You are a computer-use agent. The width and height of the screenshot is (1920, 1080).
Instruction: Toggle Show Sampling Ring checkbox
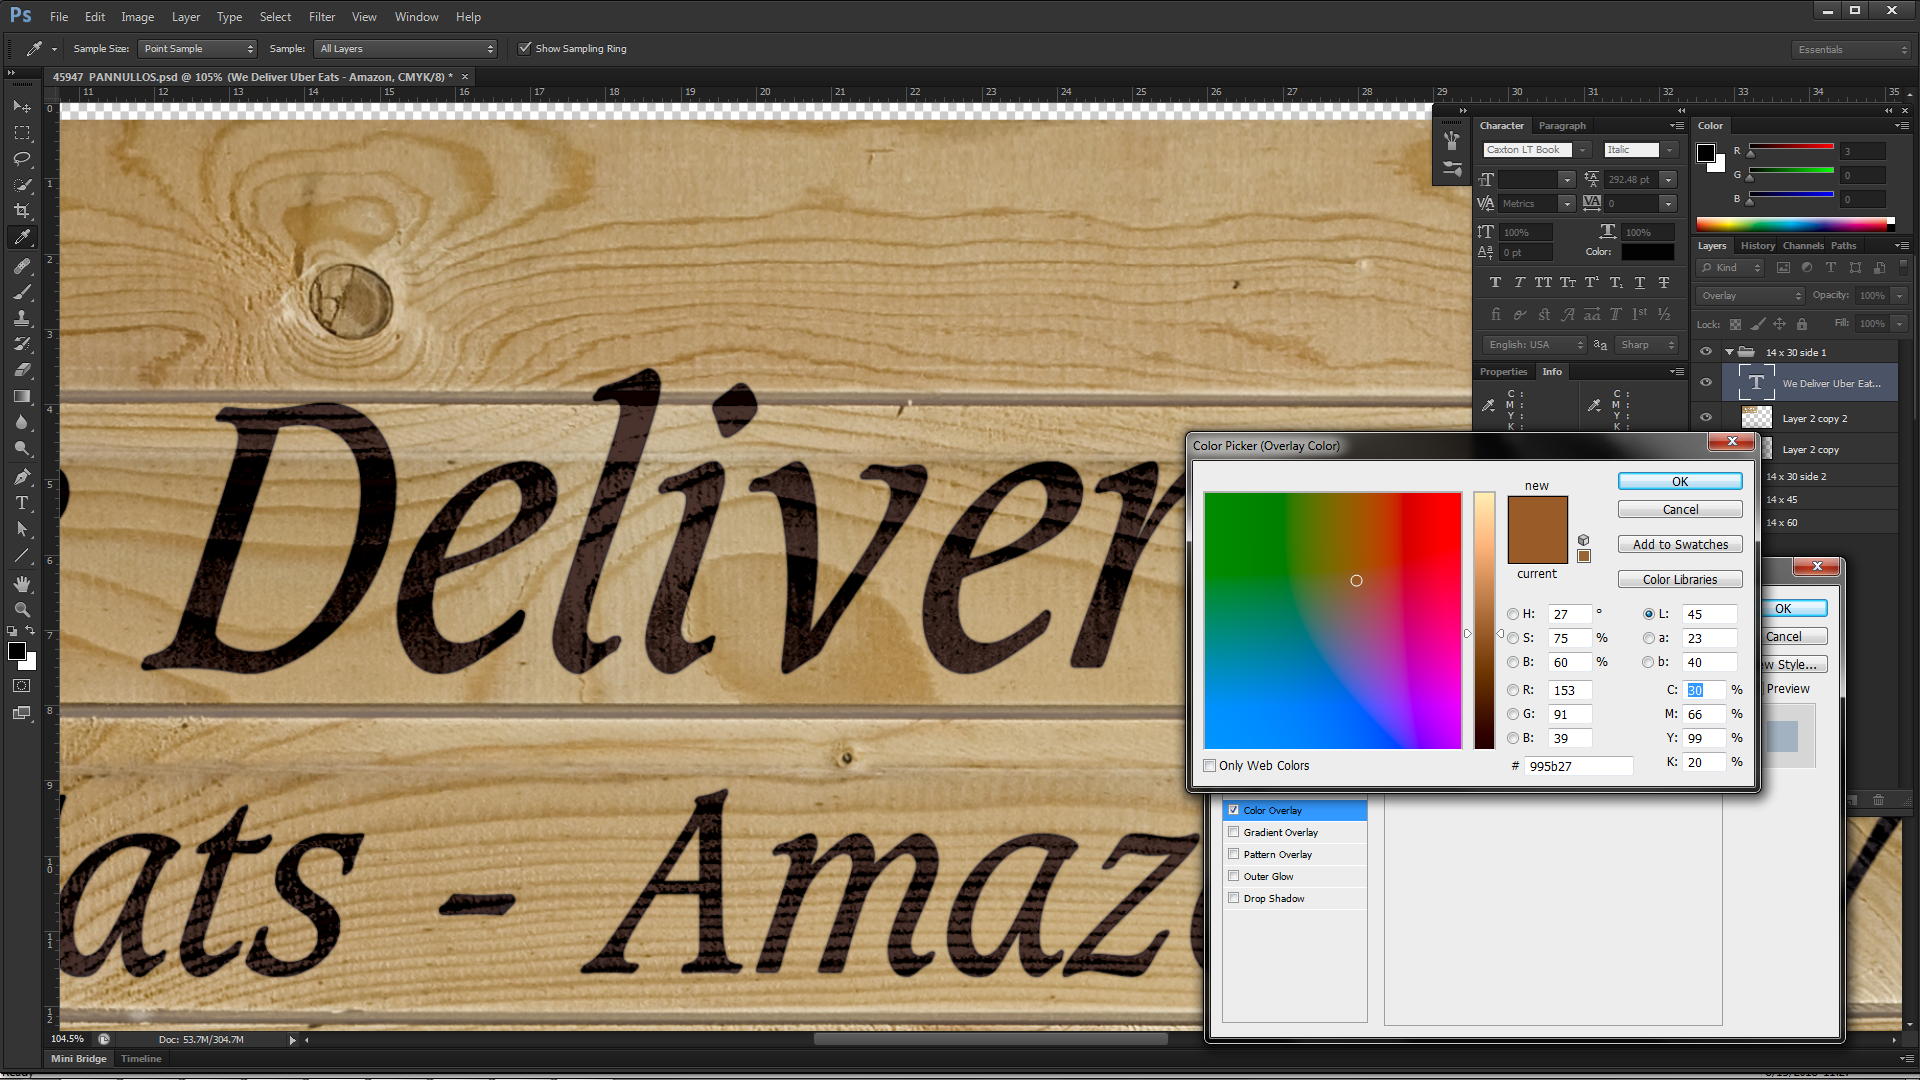coord(524,48)
